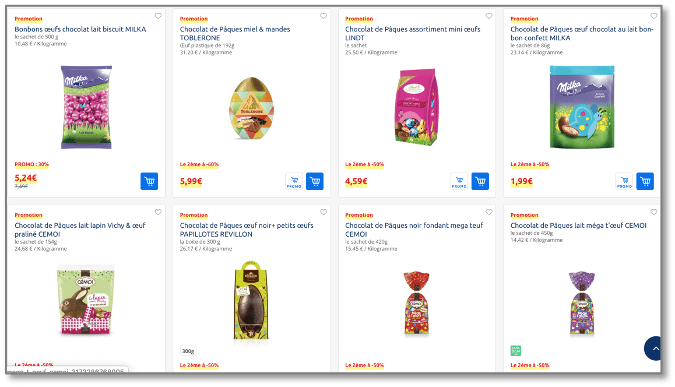Add Milka biscuit eggs to cart
This screenshot has height=387, width=675.
pos(149,181)
